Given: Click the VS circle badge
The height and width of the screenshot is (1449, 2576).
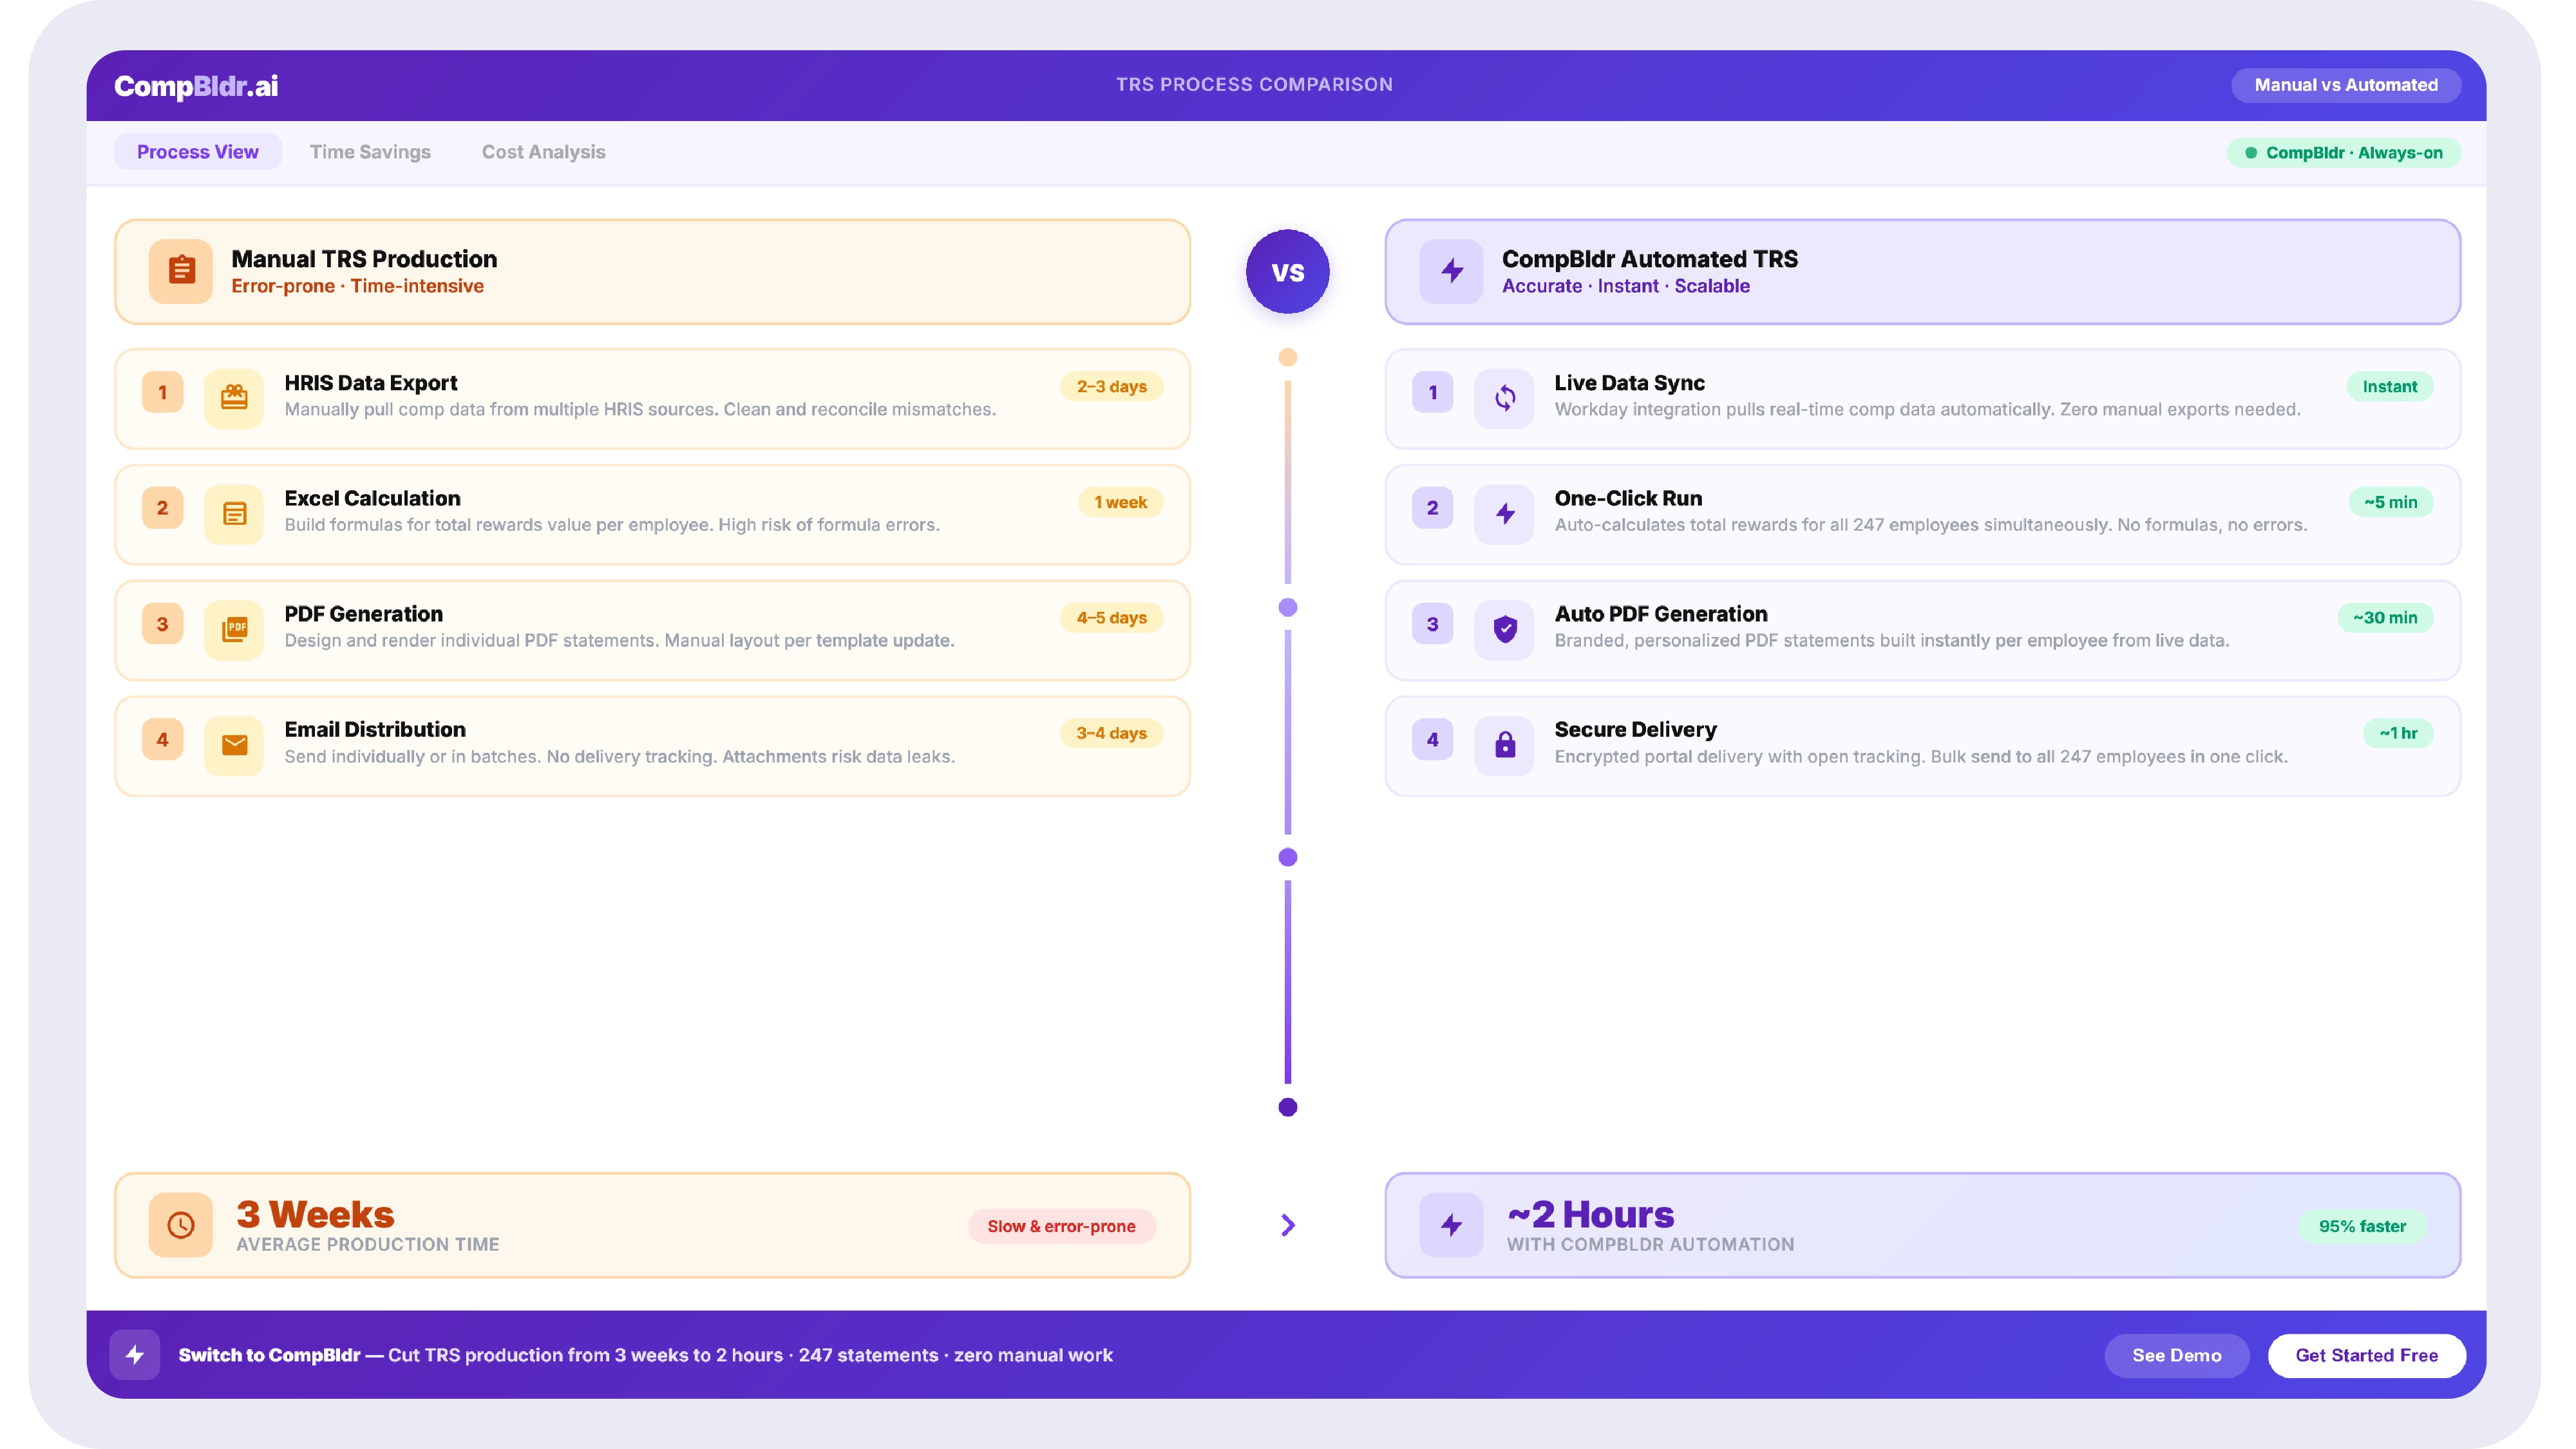Looking at the screenshot, I should pyautogui.click(x=1288, y=272).
